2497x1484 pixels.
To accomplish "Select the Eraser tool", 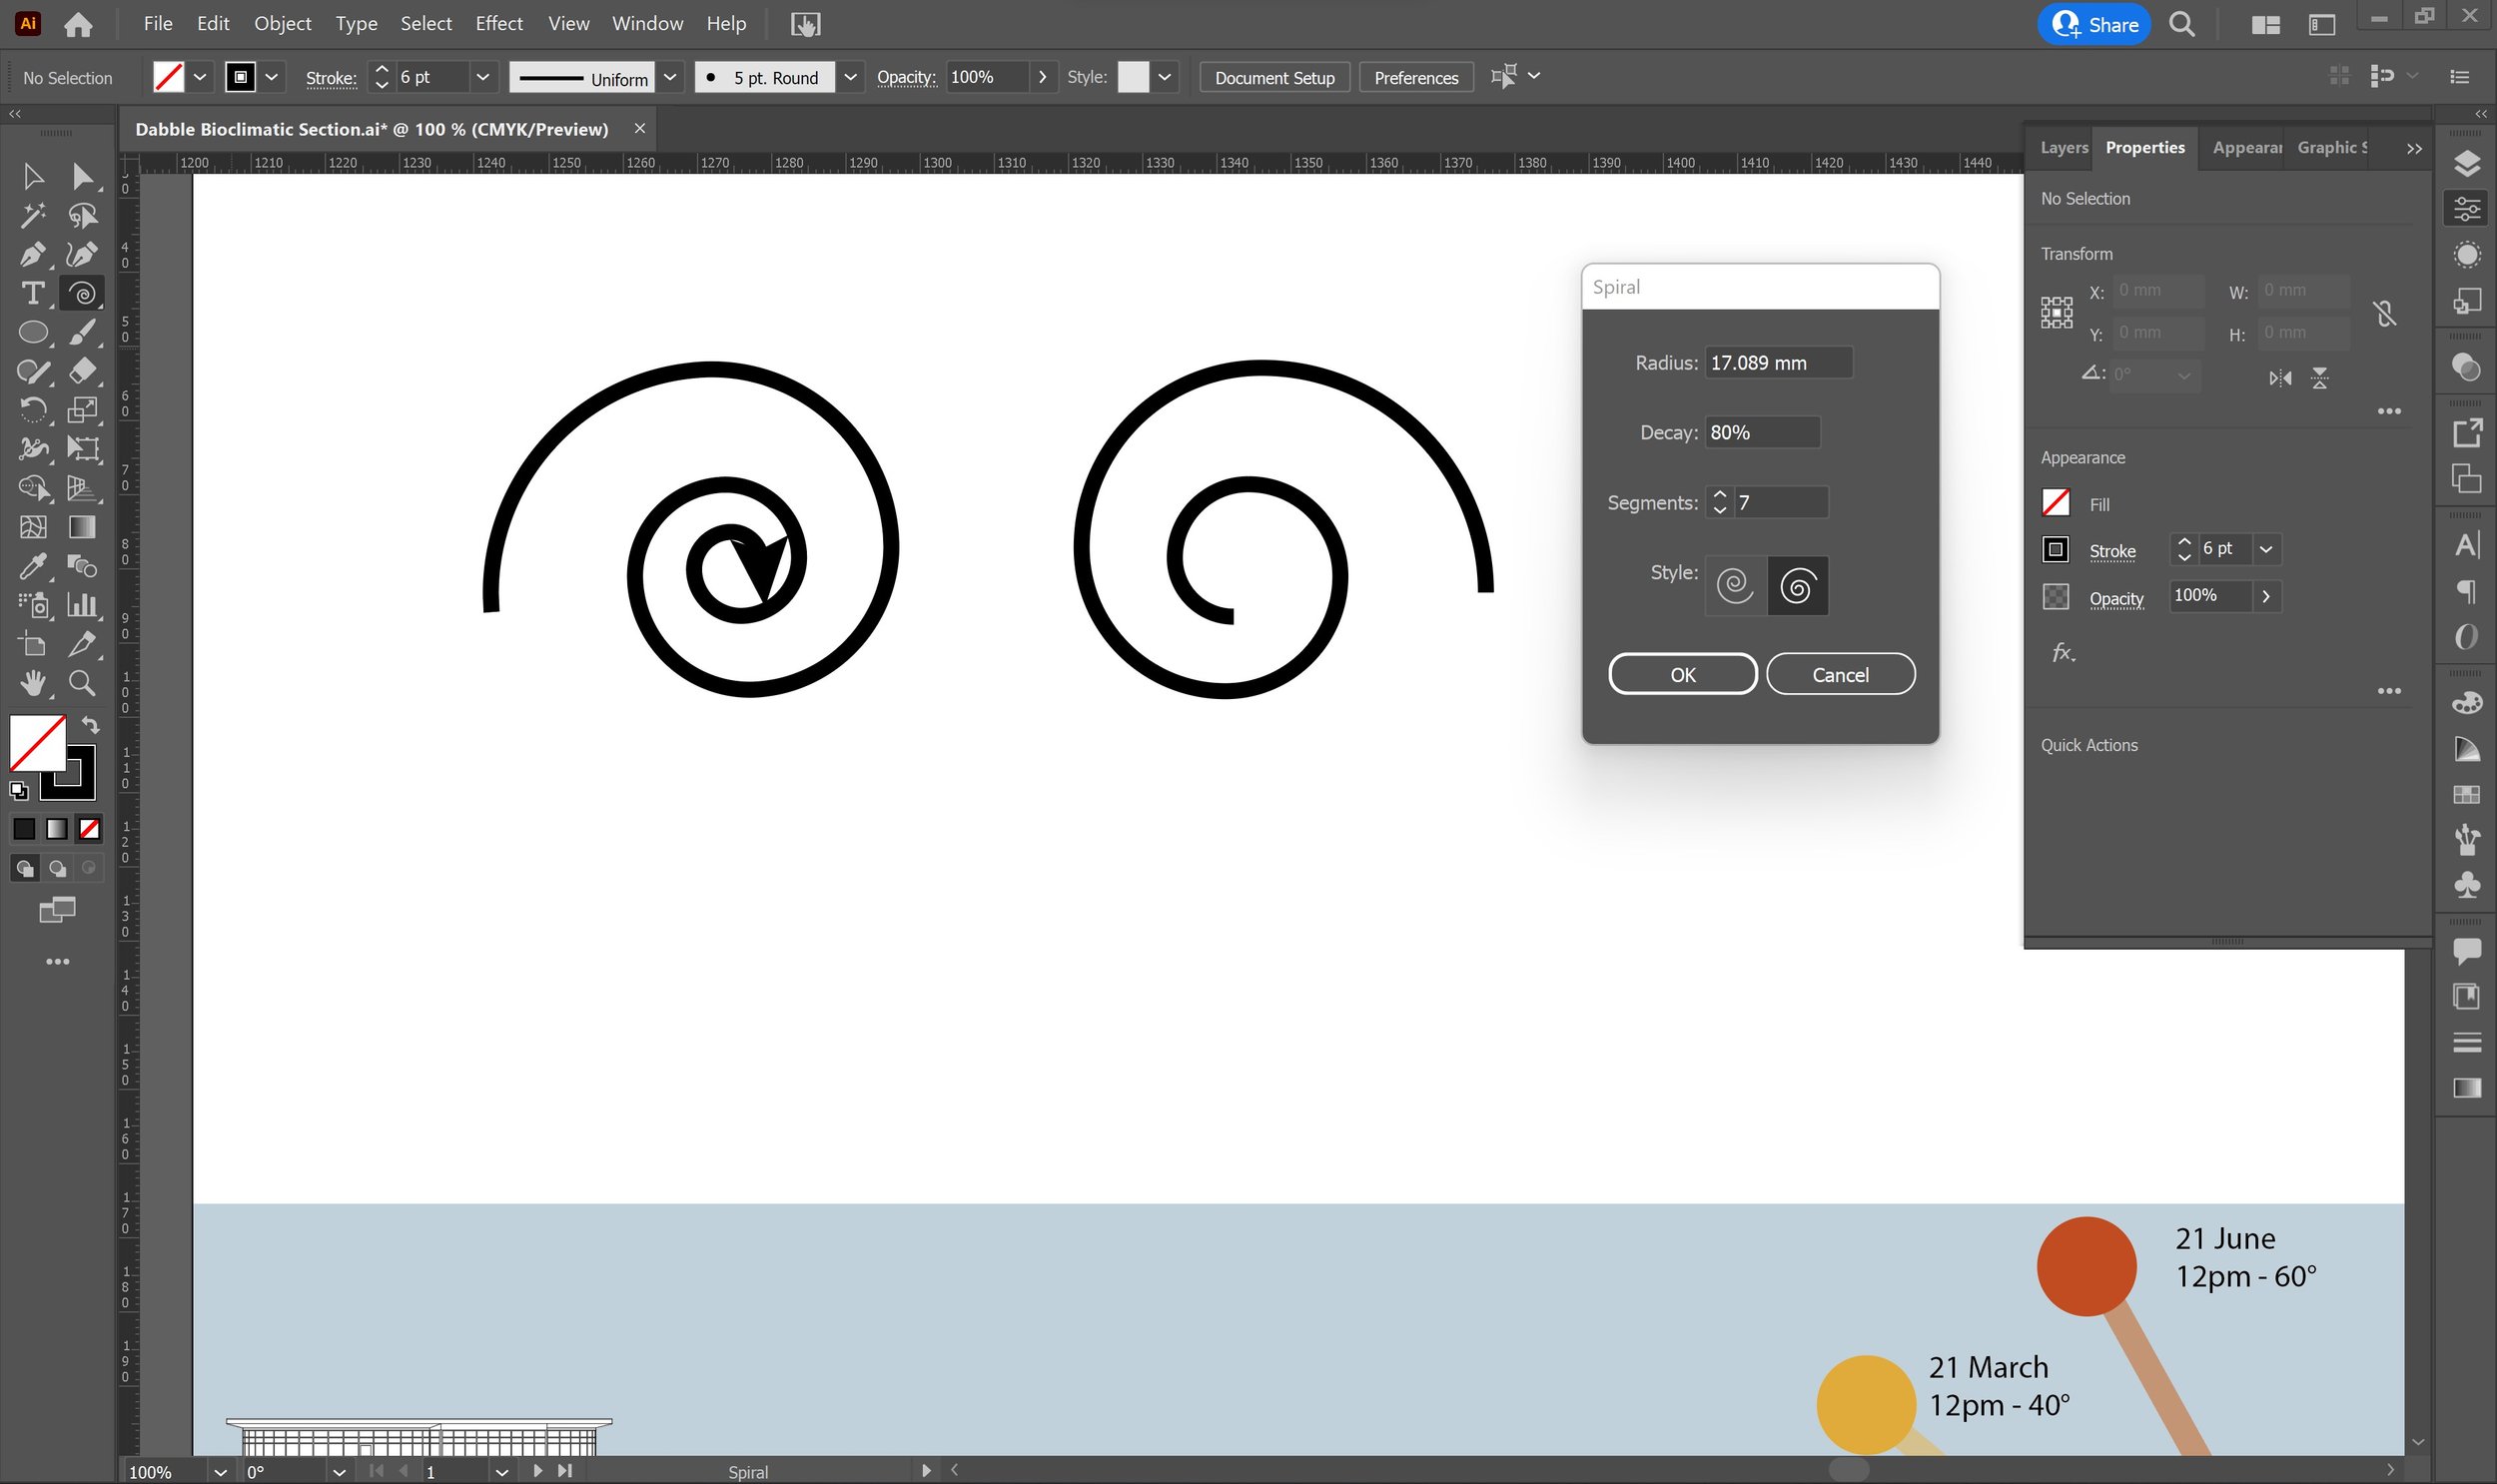I will 83,371.
